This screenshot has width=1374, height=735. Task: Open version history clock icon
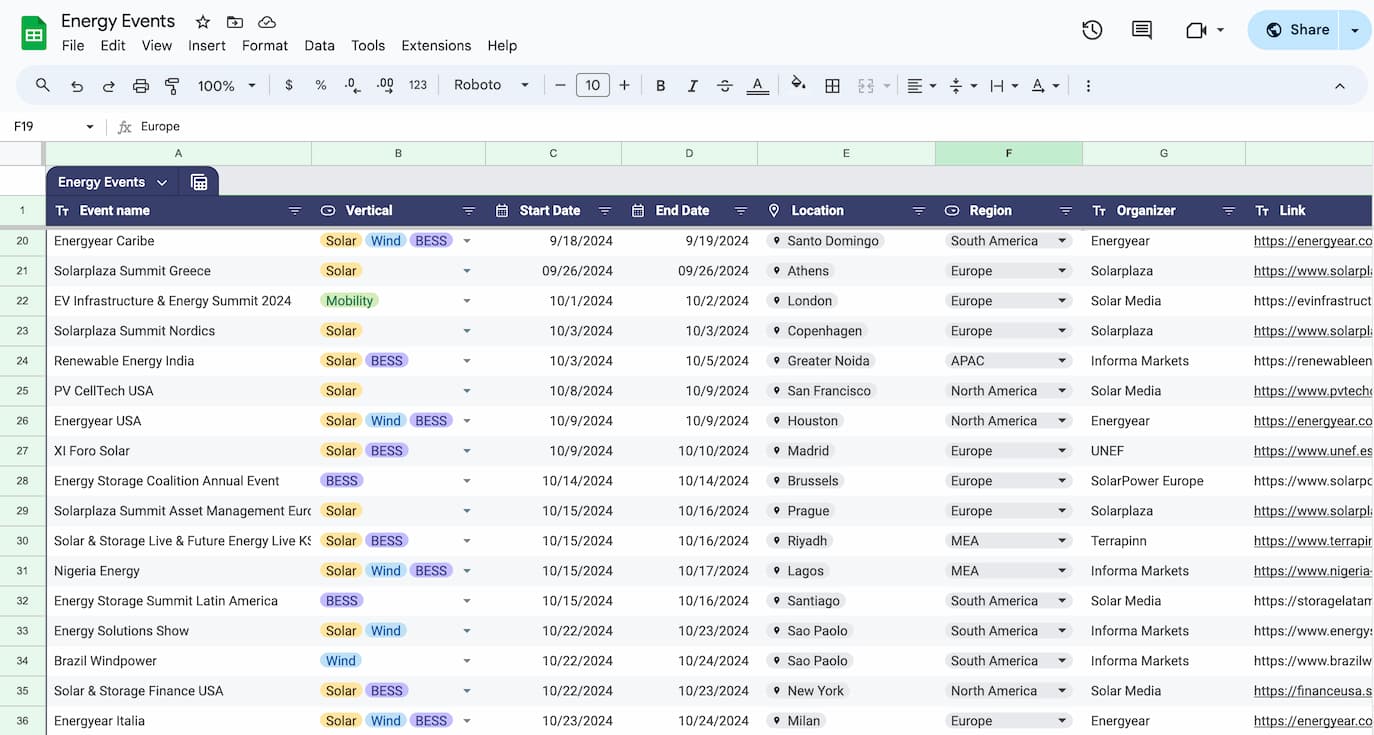click(x=1092, y=30)
